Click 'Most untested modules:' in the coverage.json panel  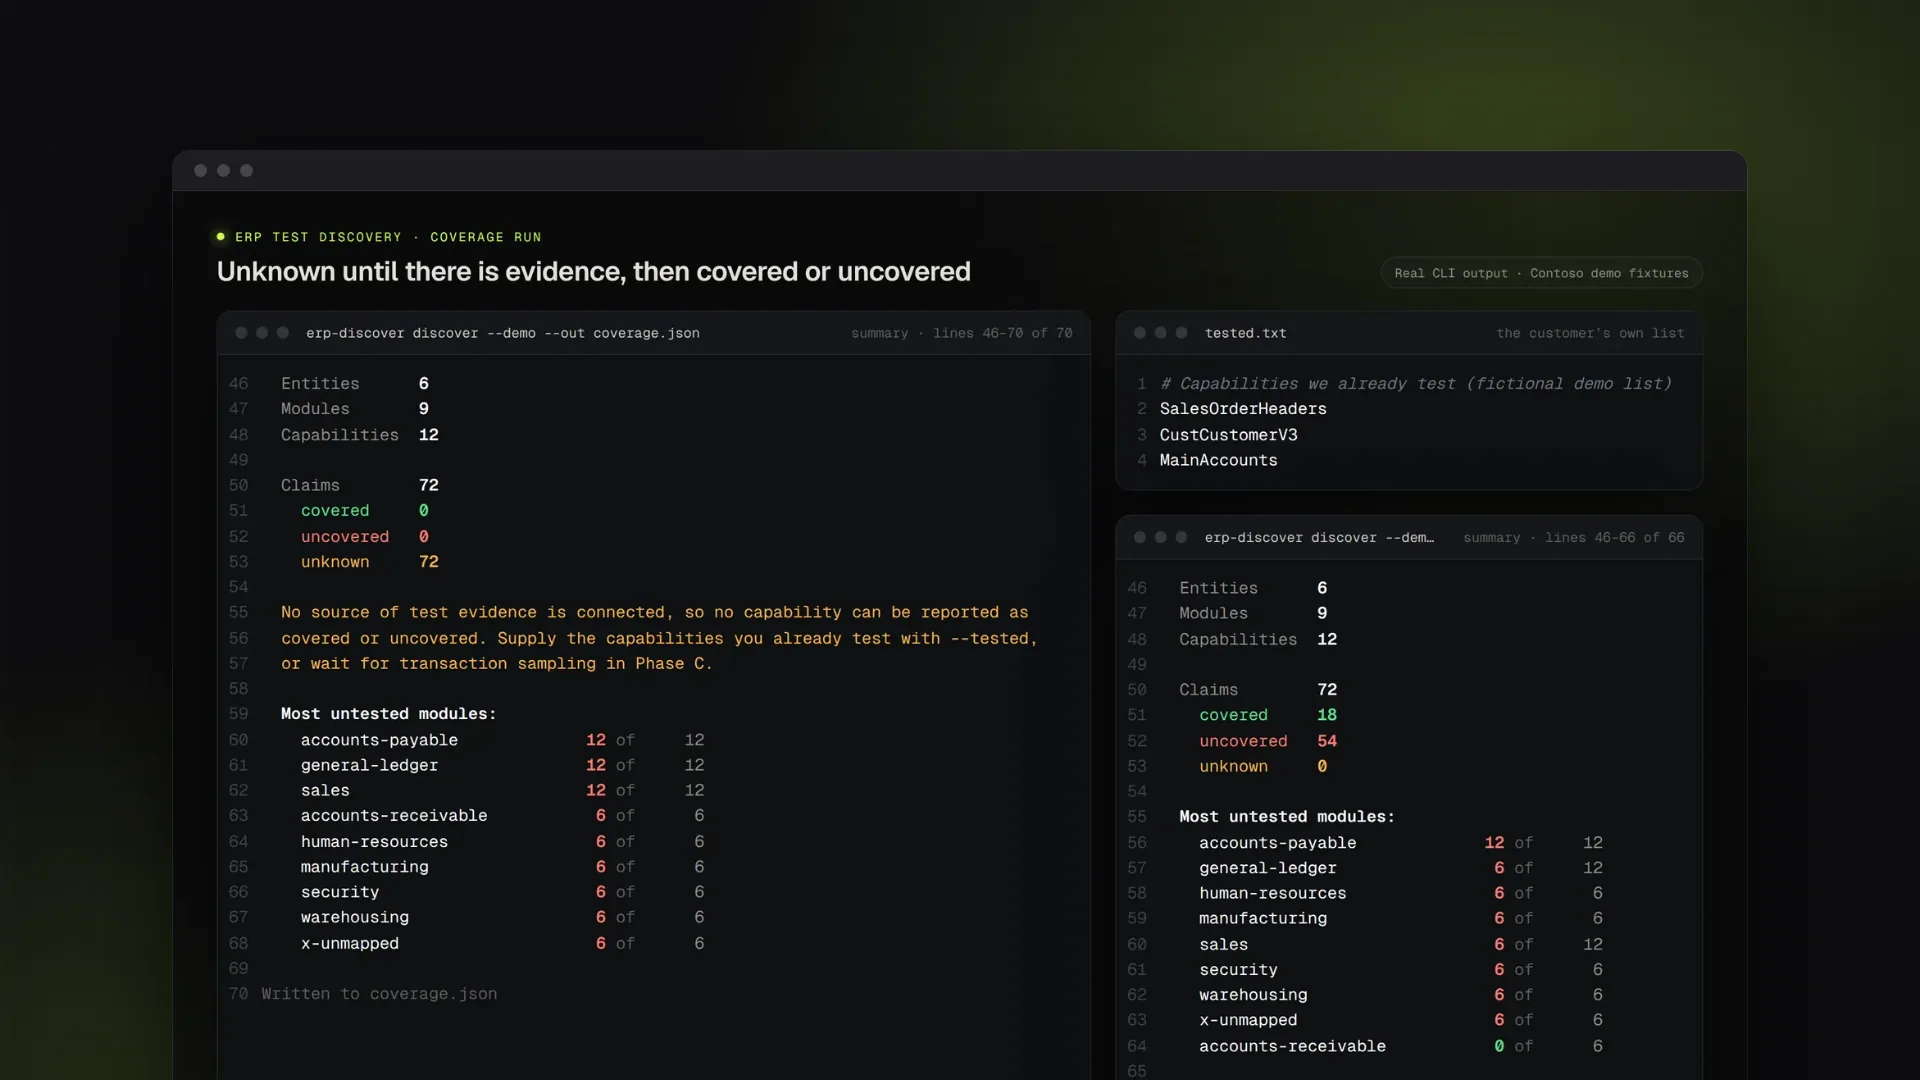pos(389,714)
